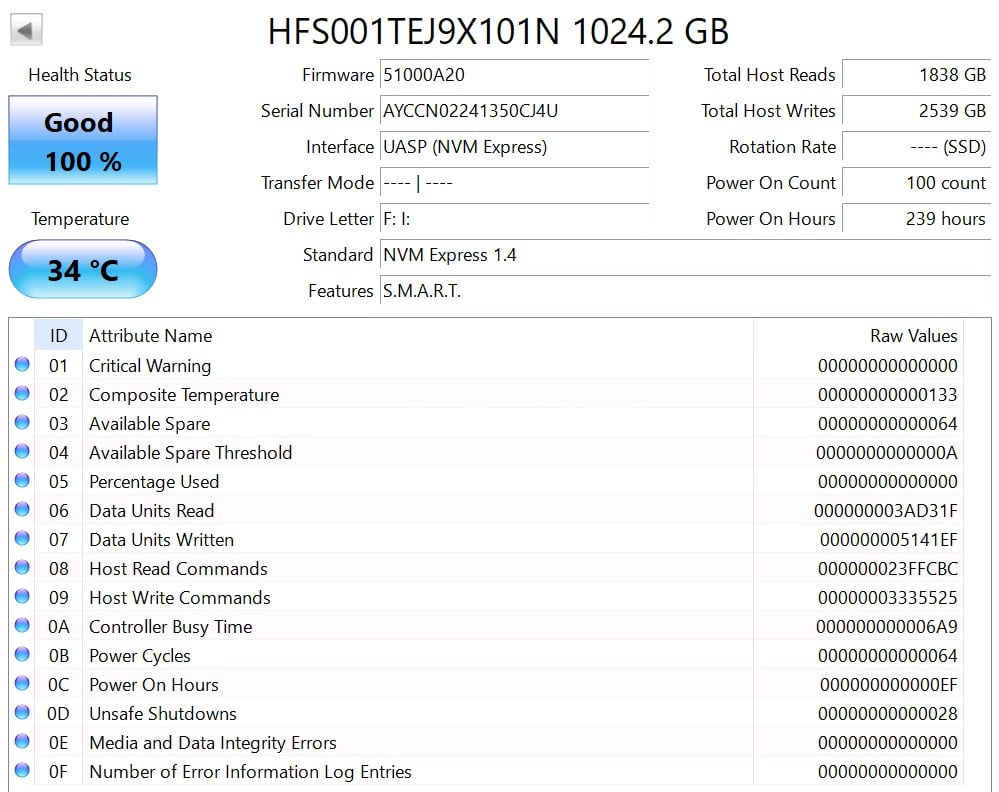Click the Power On Hours value box
Viewport: 999px width, 792px height.
click(916, 219)
